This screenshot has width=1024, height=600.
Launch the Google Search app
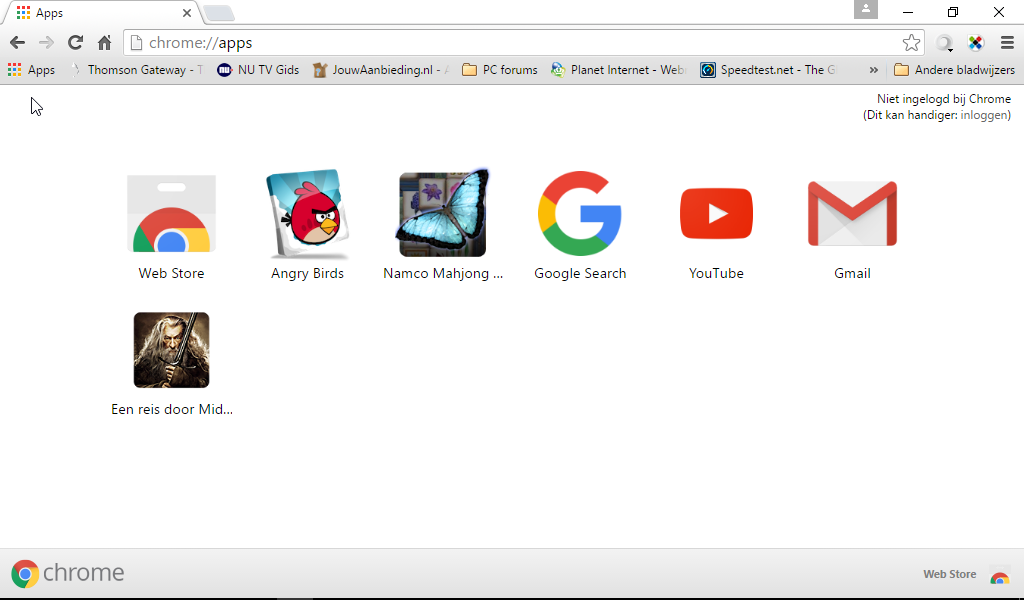pos(580,213)
